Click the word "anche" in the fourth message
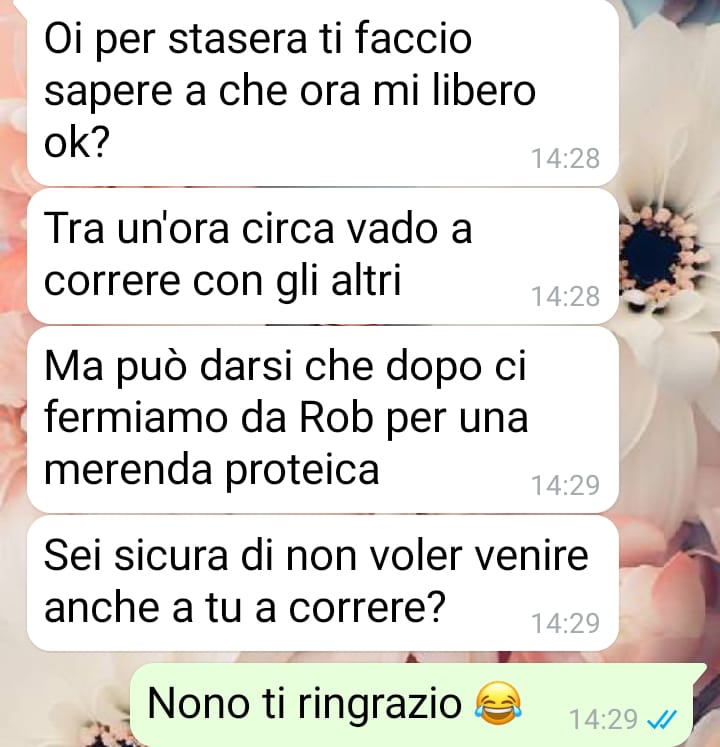The width and height of the screenshot is (720, 747). (x=101, y=607)
